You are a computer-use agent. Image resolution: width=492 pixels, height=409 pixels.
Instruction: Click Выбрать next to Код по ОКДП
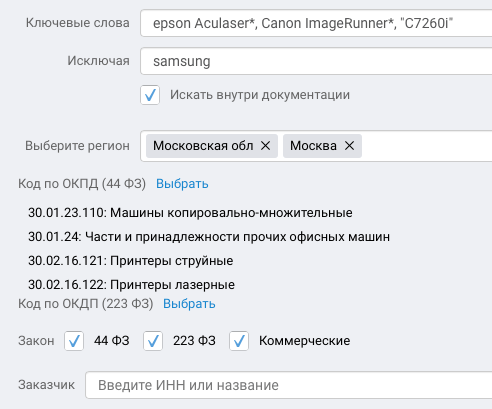(x=189, y=304)
